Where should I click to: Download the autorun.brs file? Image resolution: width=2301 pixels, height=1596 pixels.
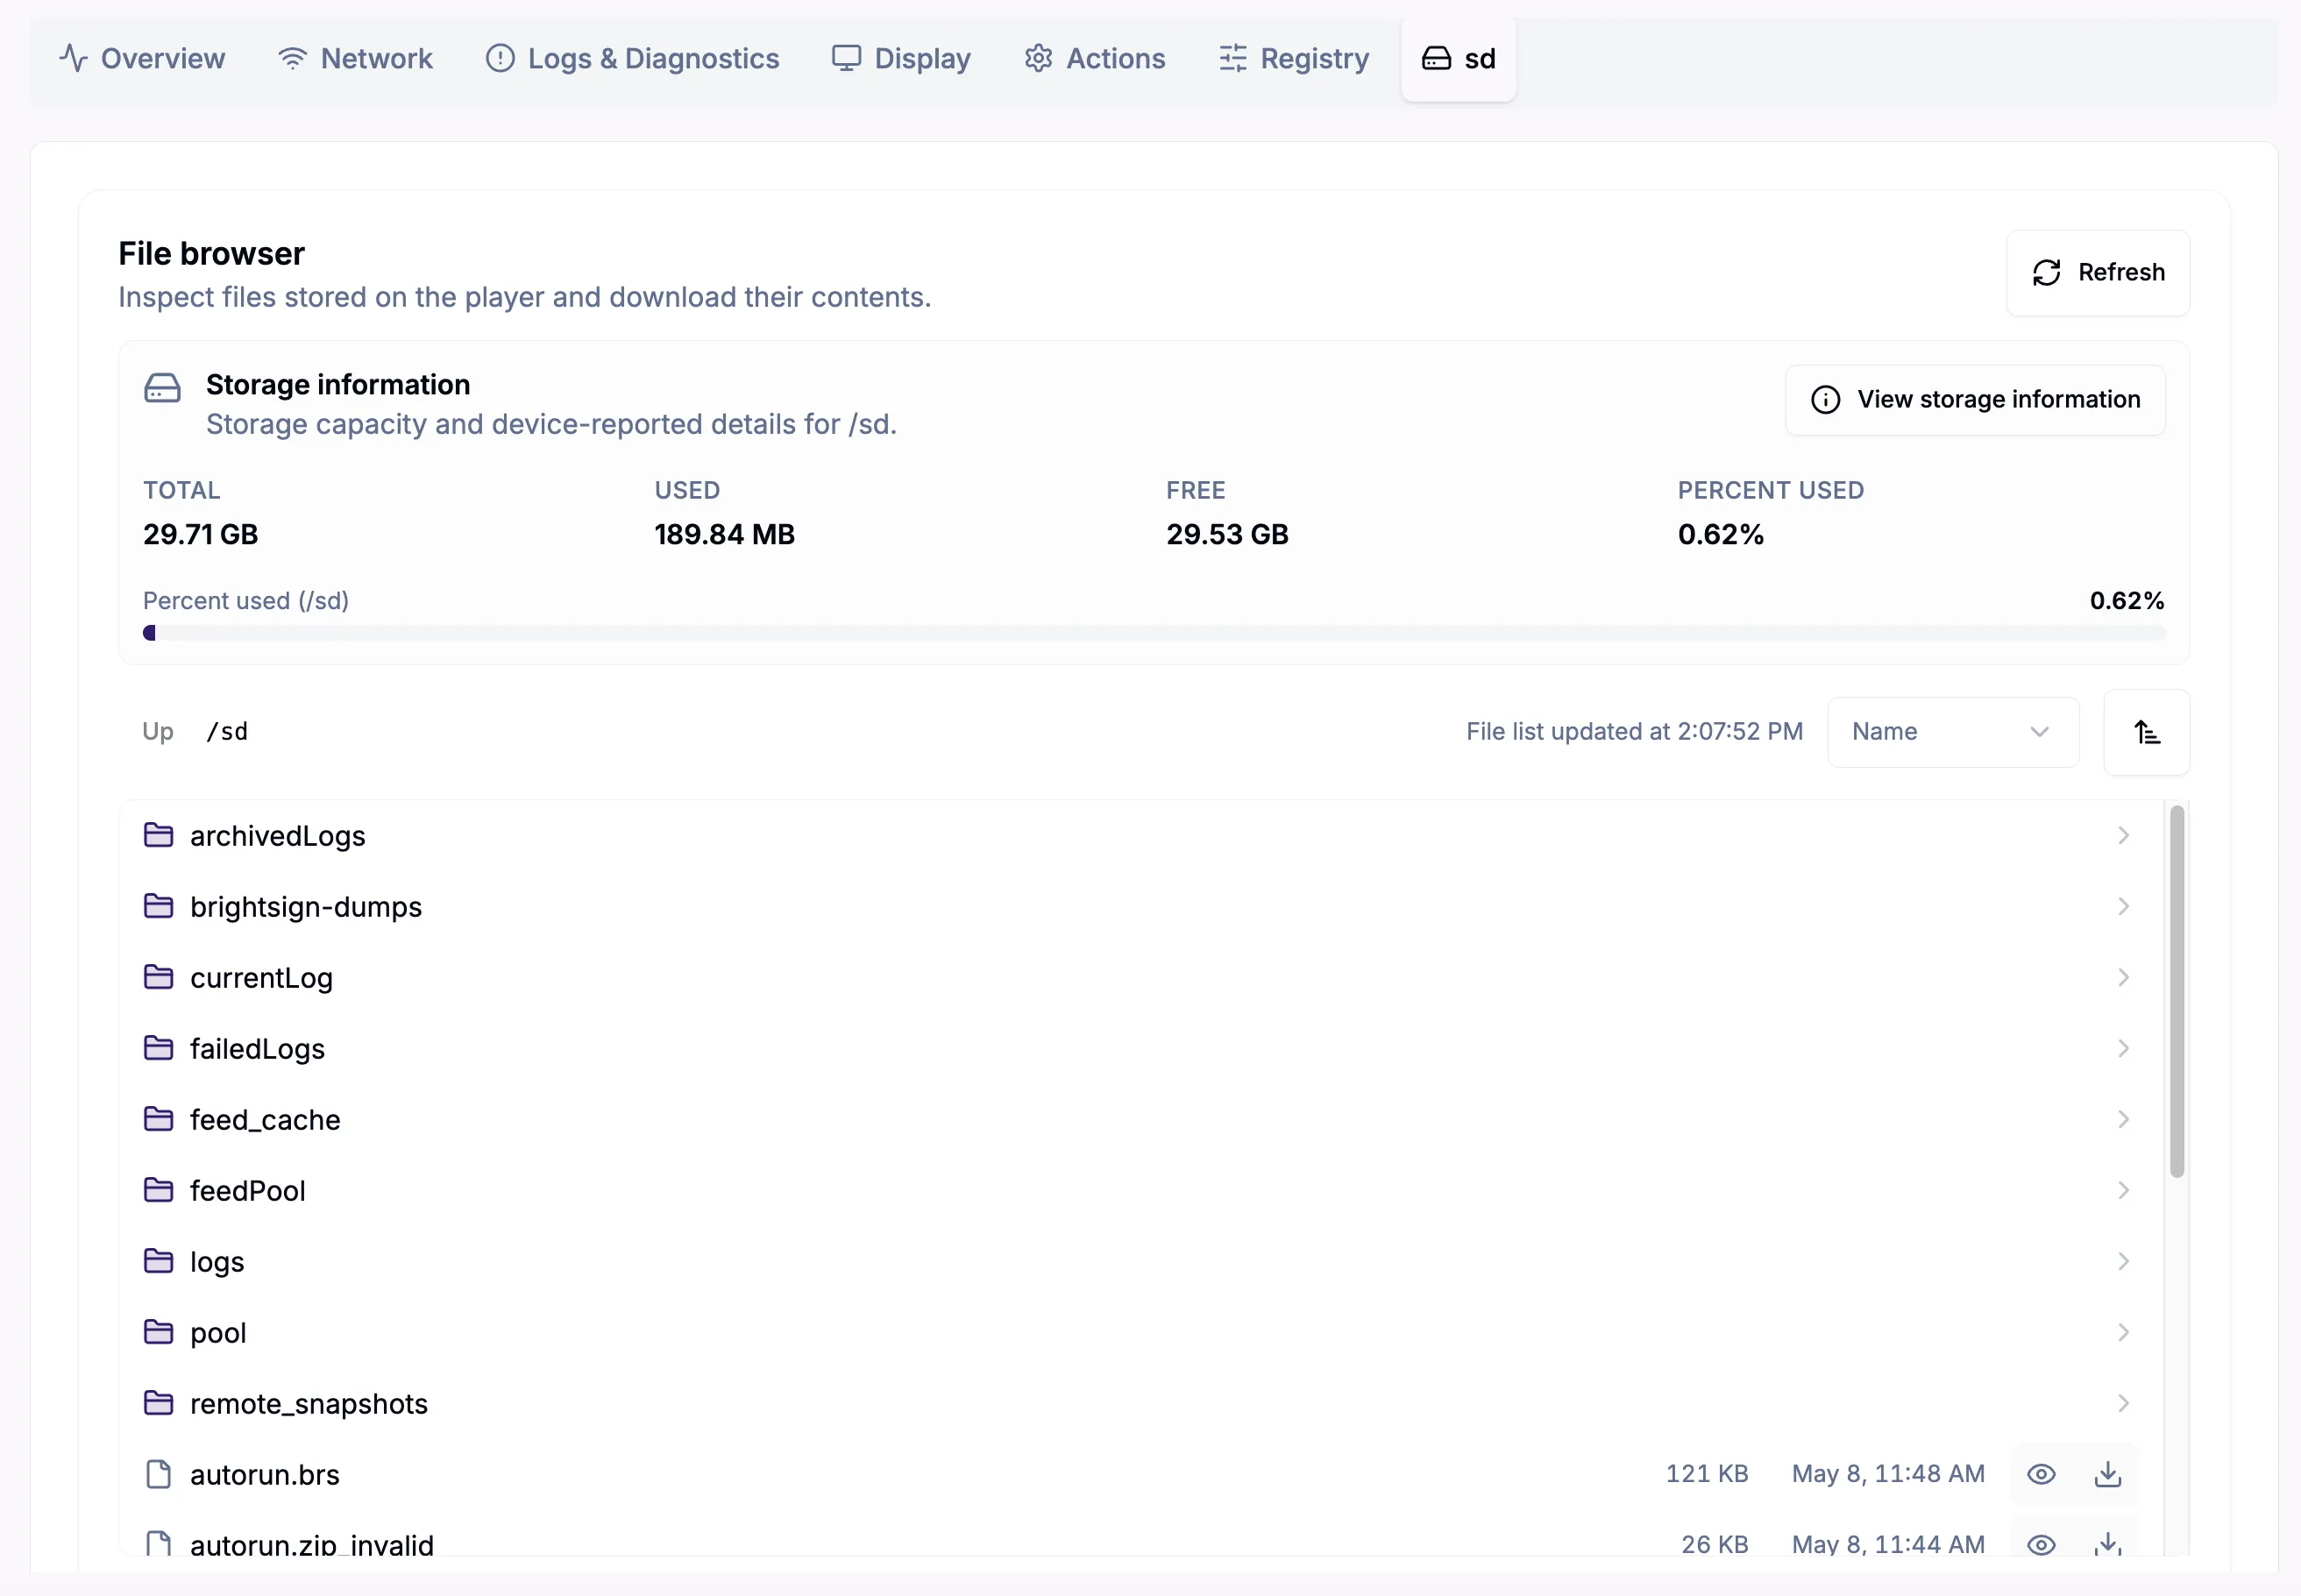[x=2107, y=1474]
